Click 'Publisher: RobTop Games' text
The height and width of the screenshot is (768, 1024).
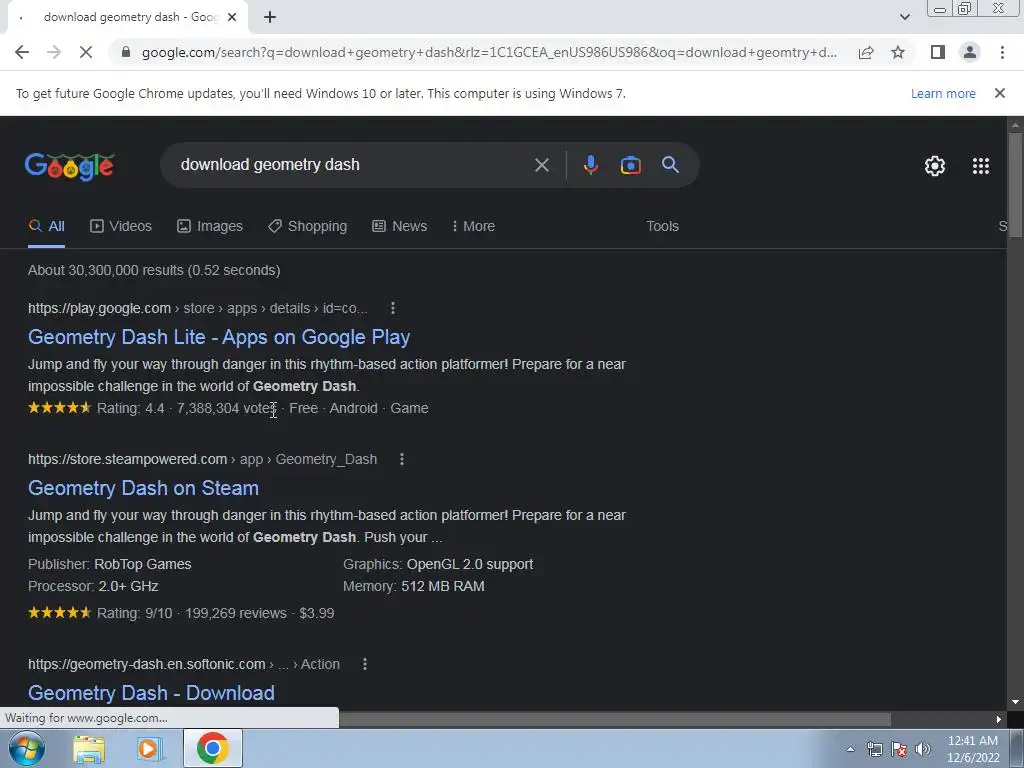(x=110, y=564)
